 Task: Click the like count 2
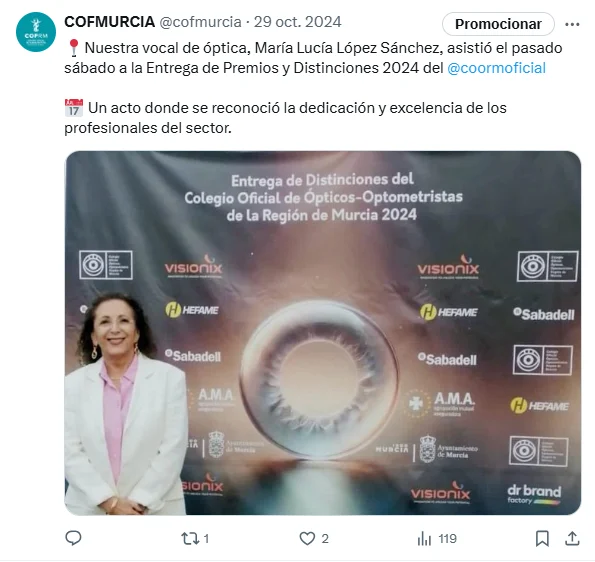coord(325,538)
